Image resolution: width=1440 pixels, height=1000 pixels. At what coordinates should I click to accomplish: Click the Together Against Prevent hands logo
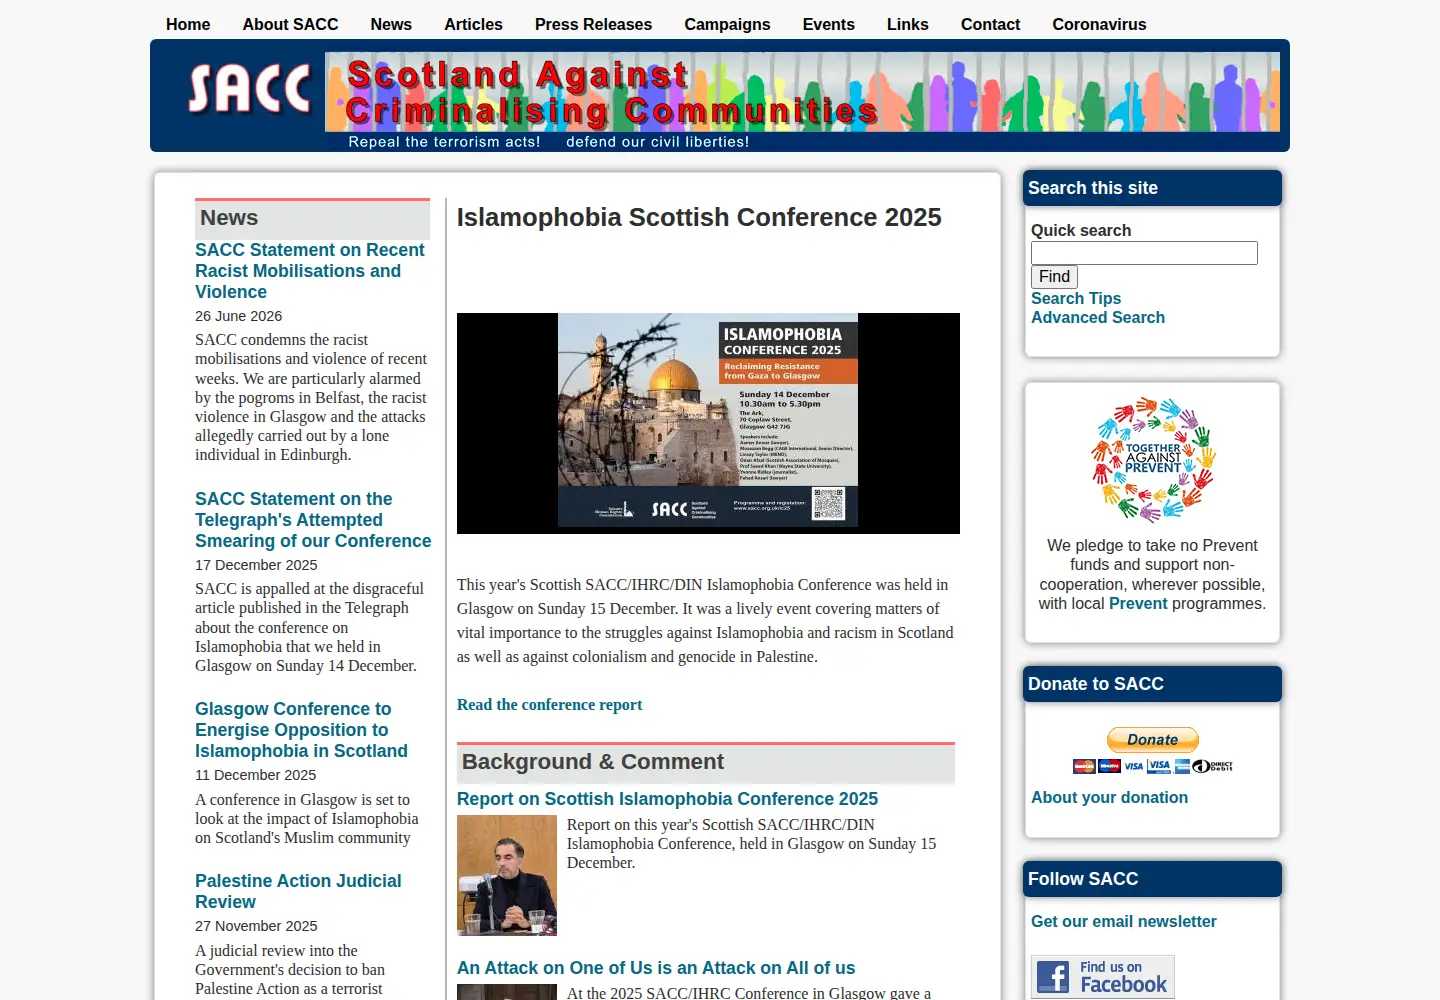click(1152, 460)
